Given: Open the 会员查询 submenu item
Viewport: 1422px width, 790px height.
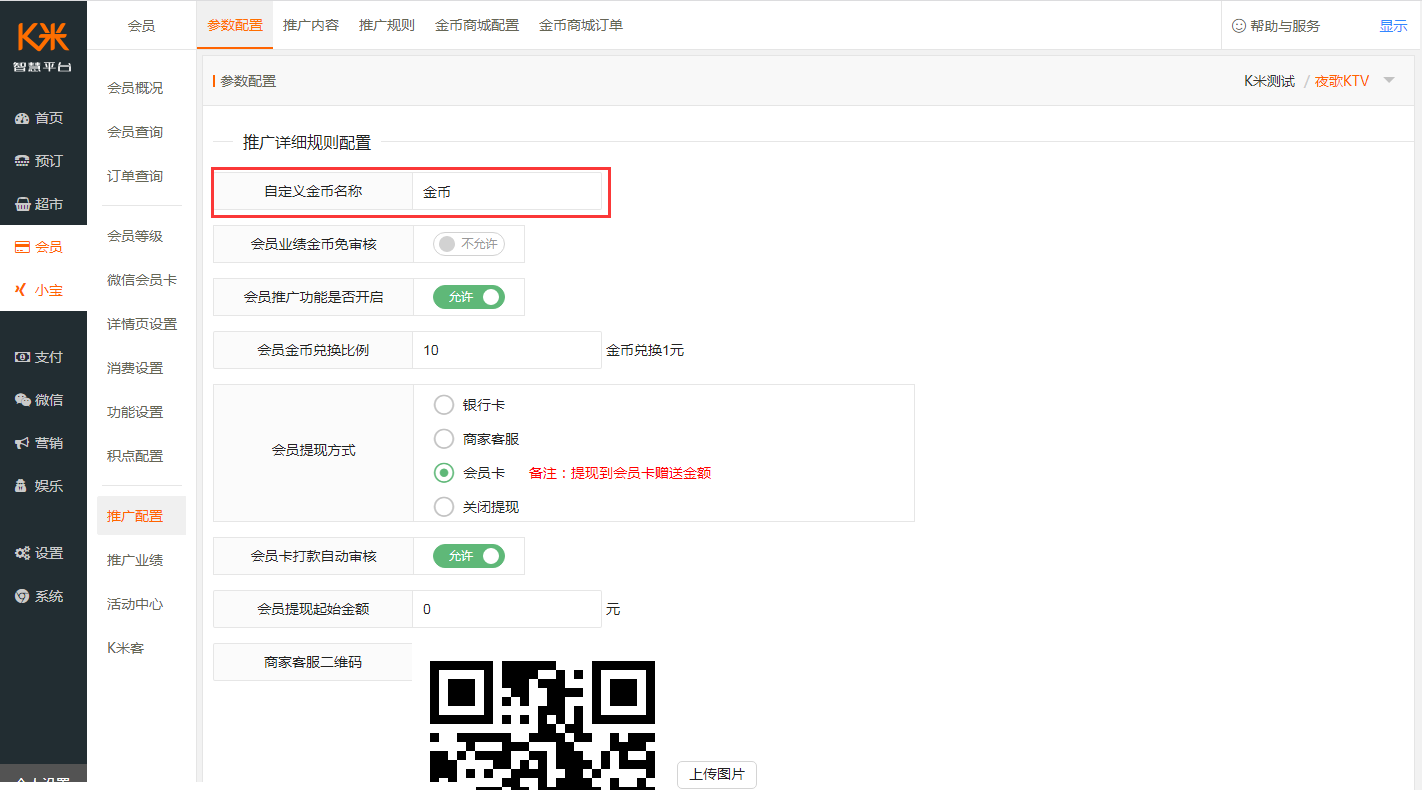Looking at the screenshot, I should tap(135, 132).
